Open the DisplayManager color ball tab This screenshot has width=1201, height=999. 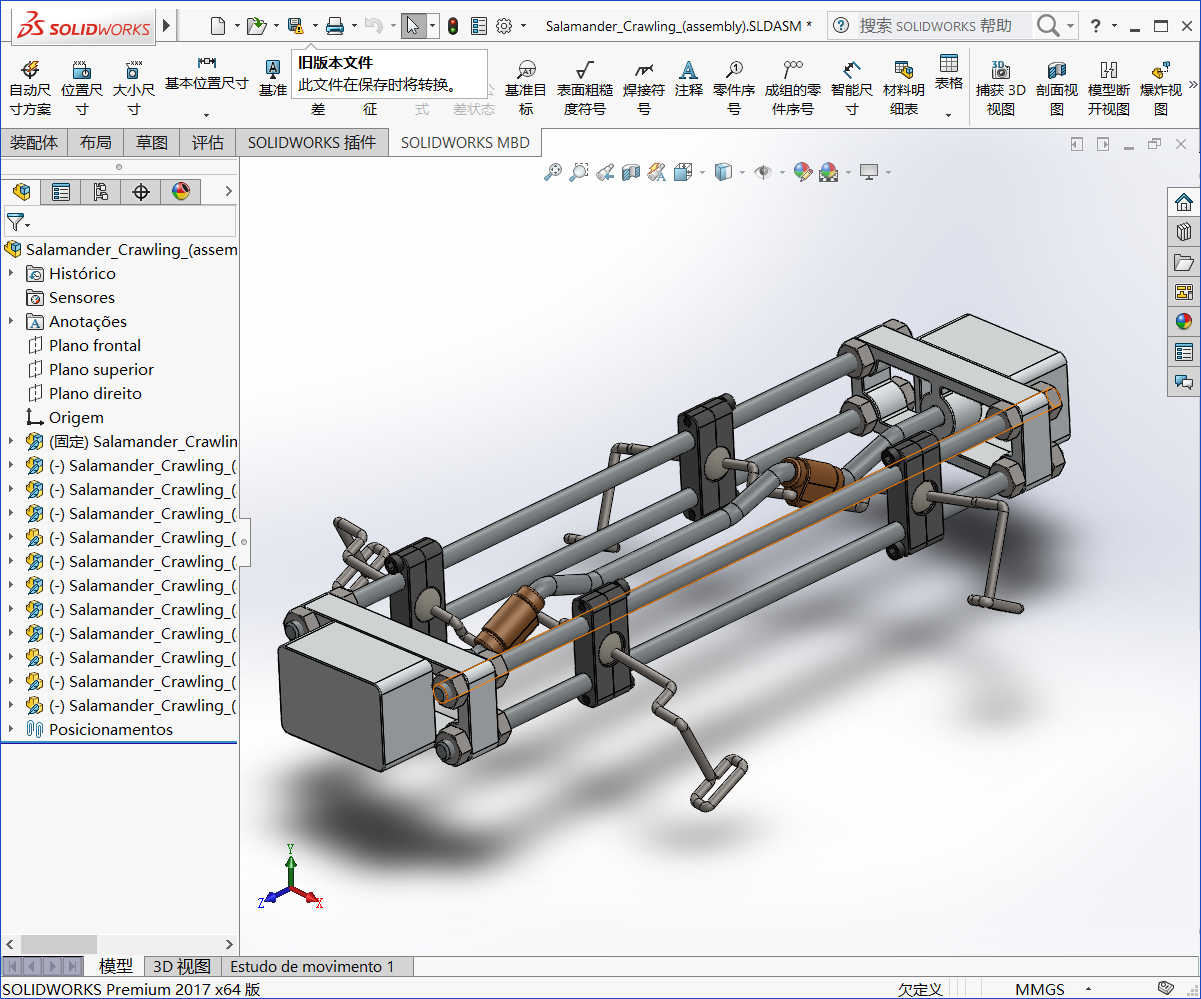[x=181, y=191]
